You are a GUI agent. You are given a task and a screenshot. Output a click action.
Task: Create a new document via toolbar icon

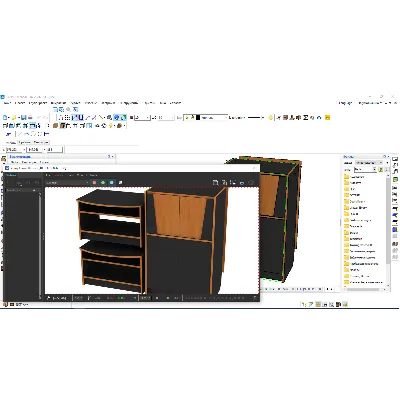6,117
